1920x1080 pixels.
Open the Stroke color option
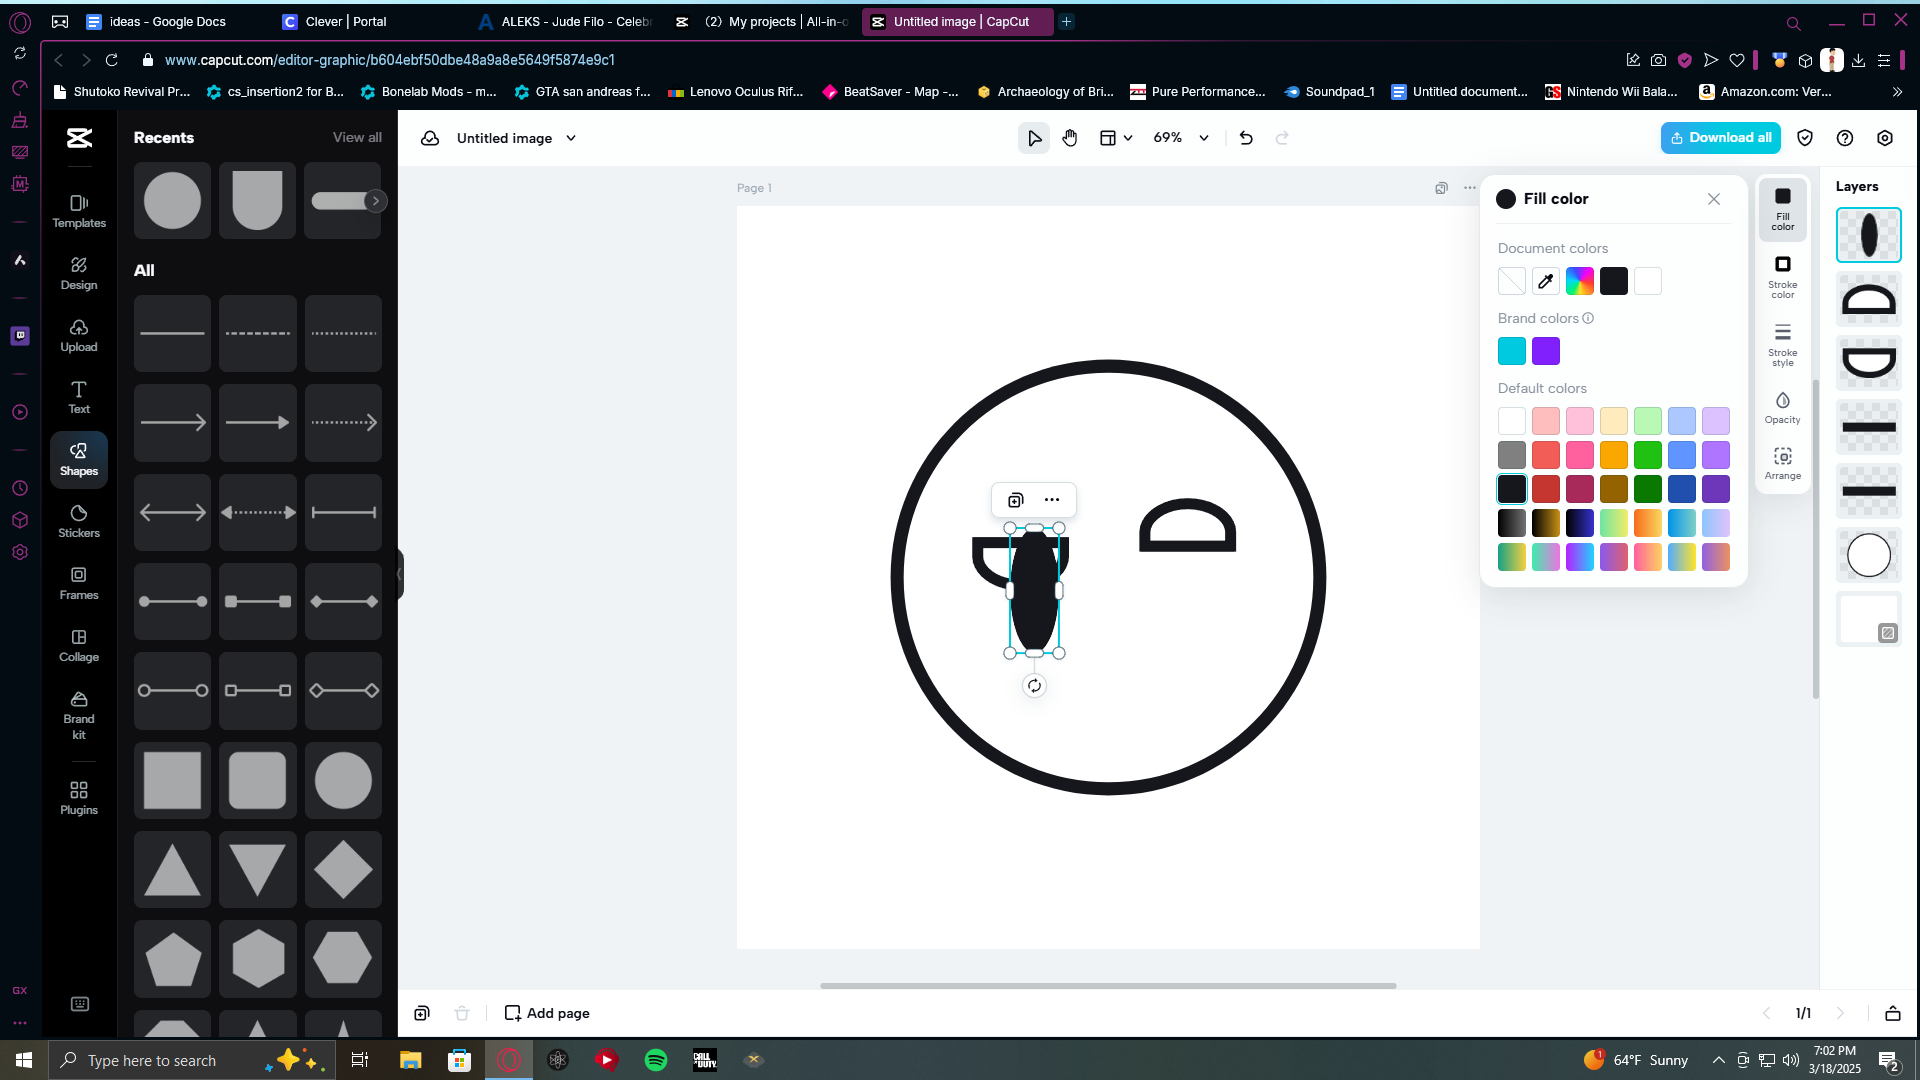[1782, 276]
